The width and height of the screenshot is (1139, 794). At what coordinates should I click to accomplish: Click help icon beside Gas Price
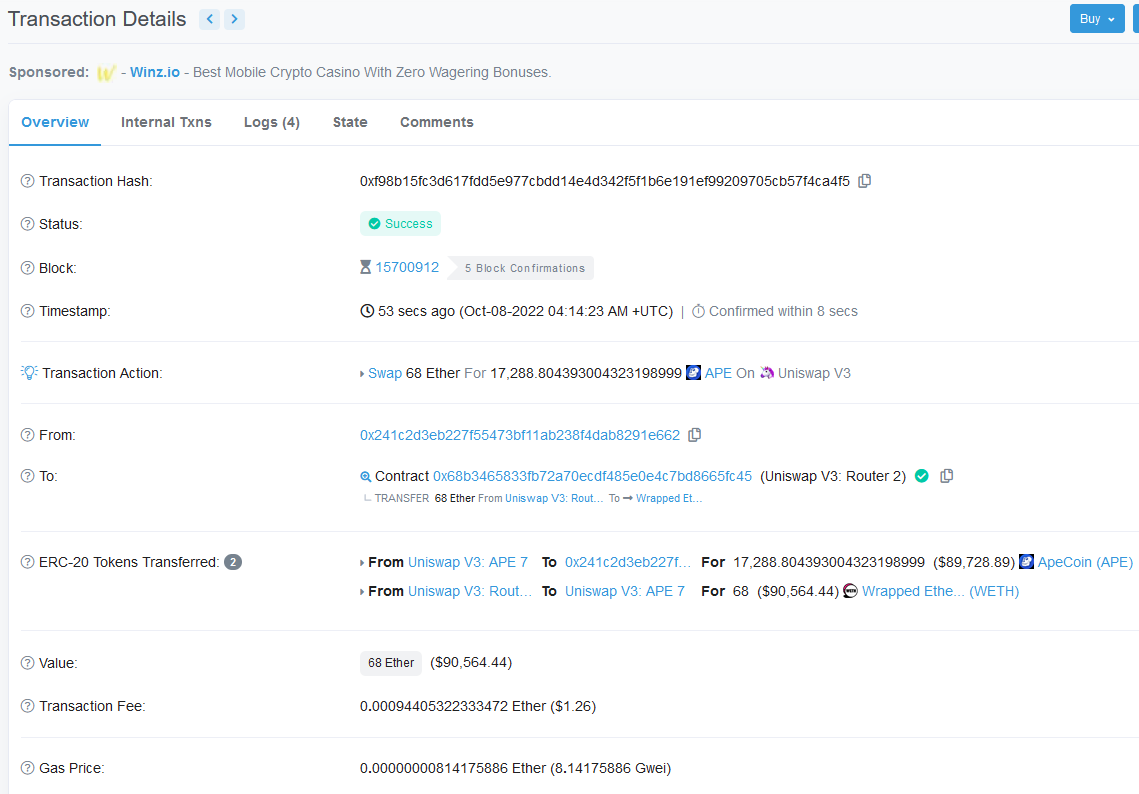[28, 768]
